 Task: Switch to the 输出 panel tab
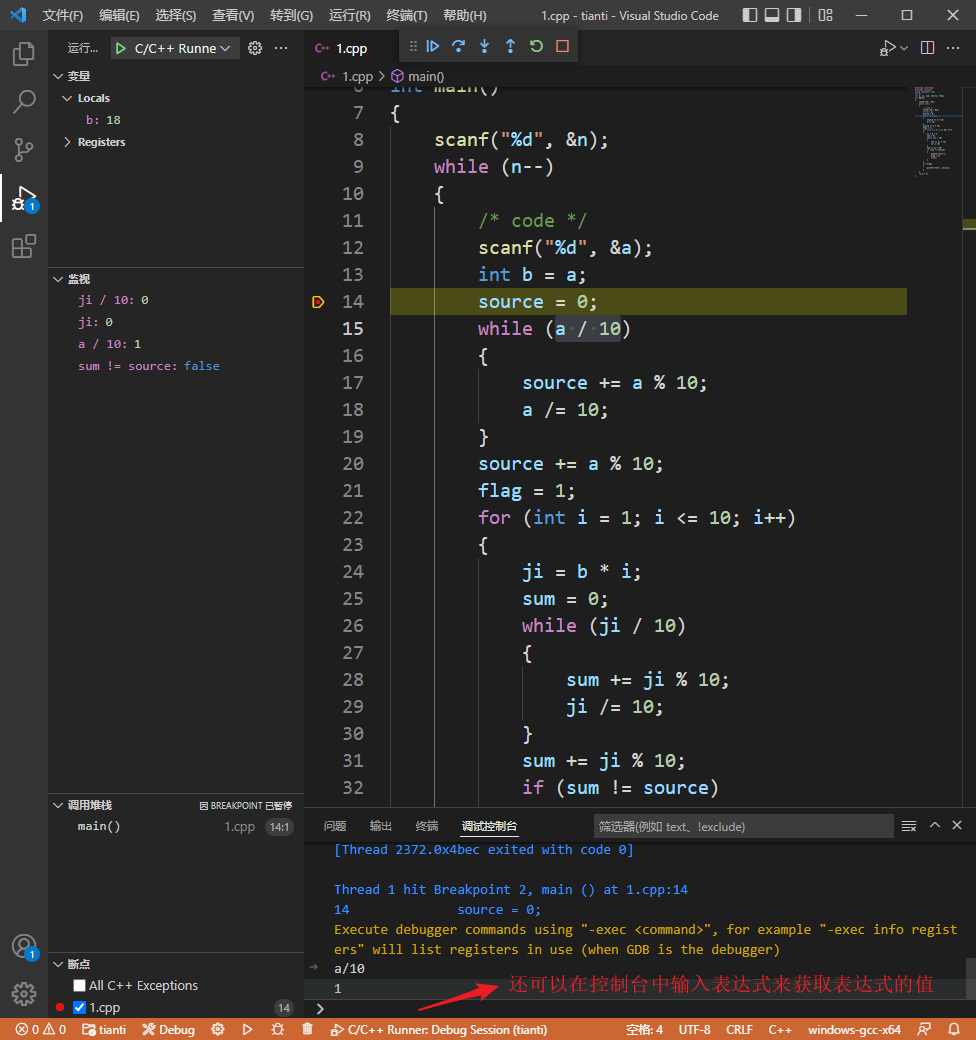click(x=381, y=826)
